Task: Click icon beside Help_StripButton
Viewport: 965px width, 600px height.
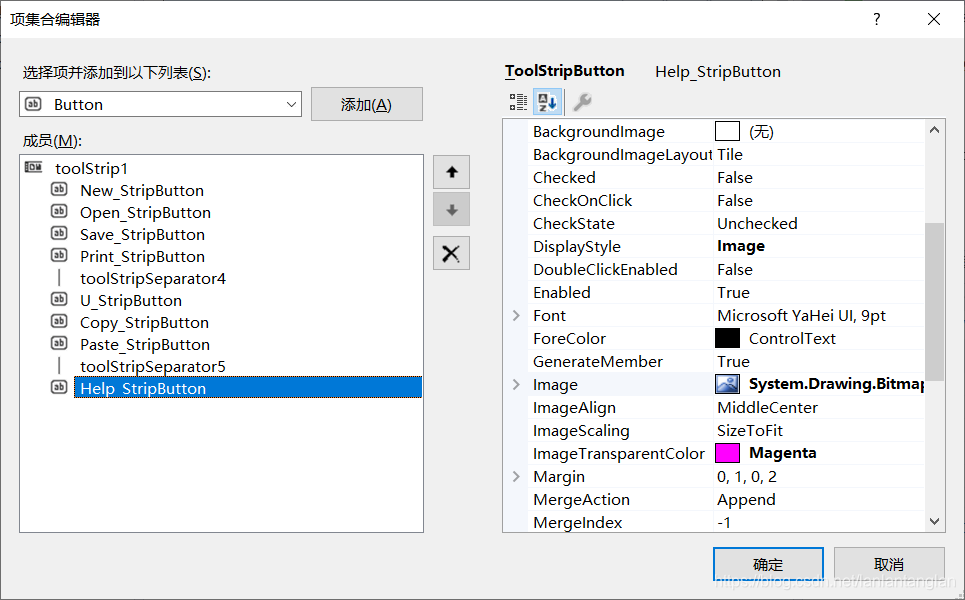Action: click(x=59, y=387)
